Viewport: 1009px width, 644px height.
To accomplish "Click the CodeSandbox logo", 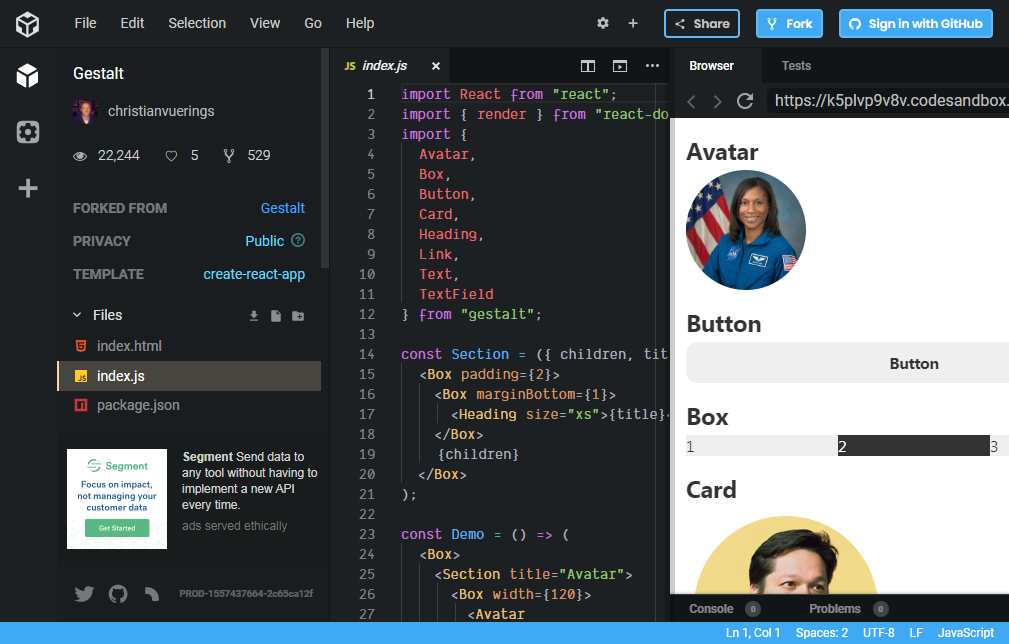I will [x=28, y=24].
